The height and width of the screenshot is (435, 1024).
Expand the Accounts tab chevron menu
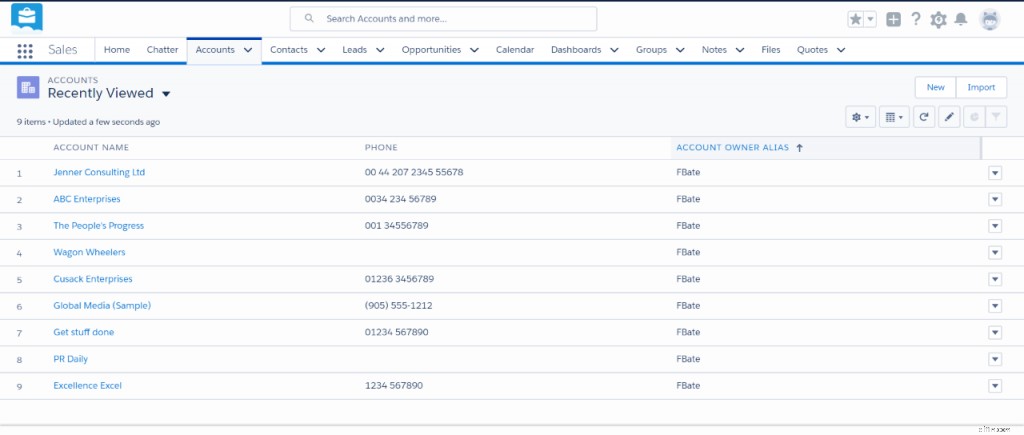click(x=248, y=50)
